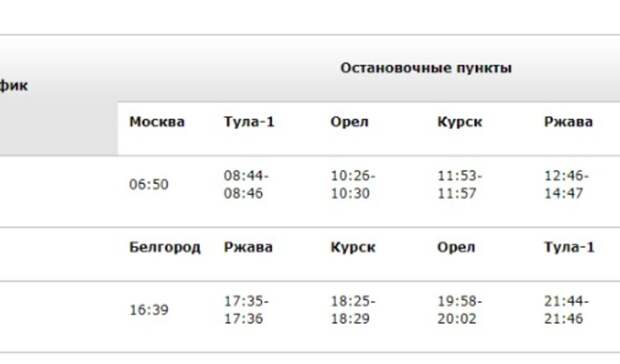Screen dimensions: 620x364
Task: Click the Moscow departure time 06:50
Action: (149, 185)
